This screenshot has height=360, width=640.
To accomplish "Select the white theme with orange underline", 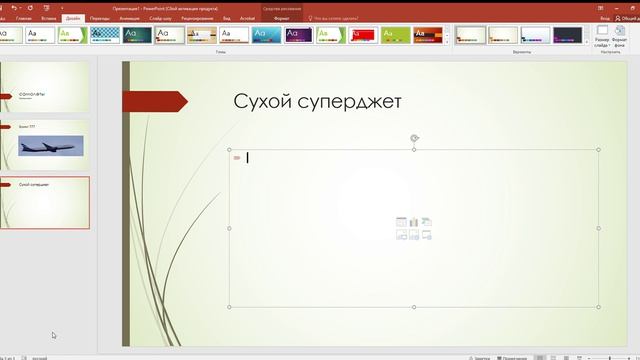I will [x=234, y=35].
